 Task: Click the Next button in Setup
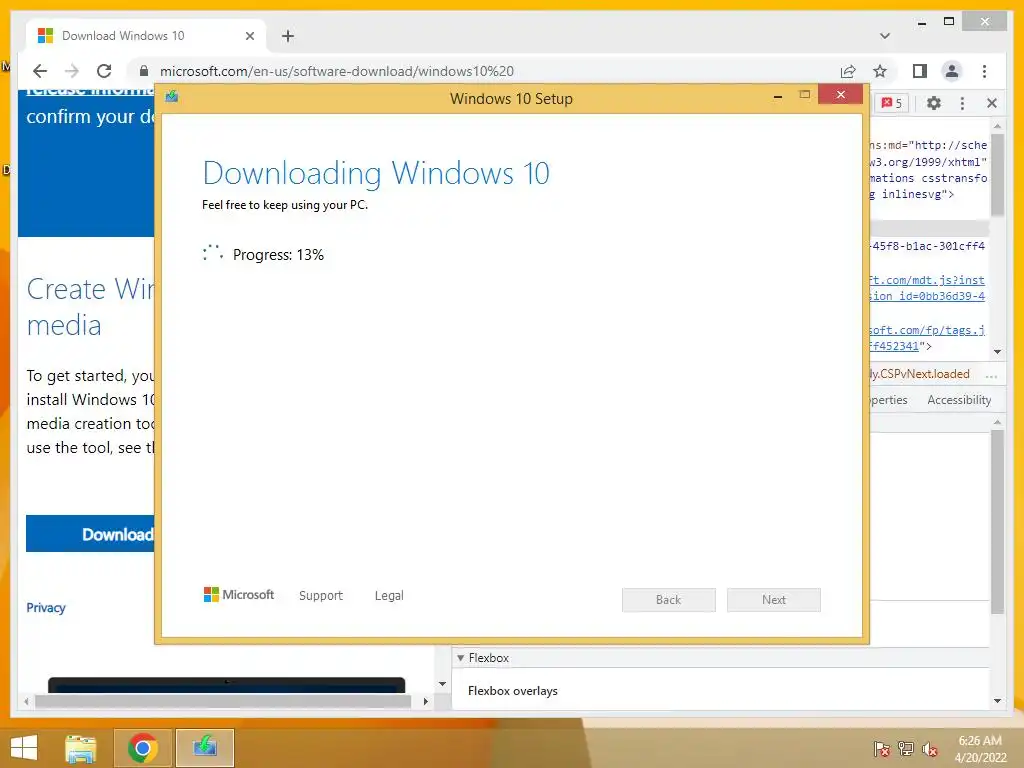774,600
